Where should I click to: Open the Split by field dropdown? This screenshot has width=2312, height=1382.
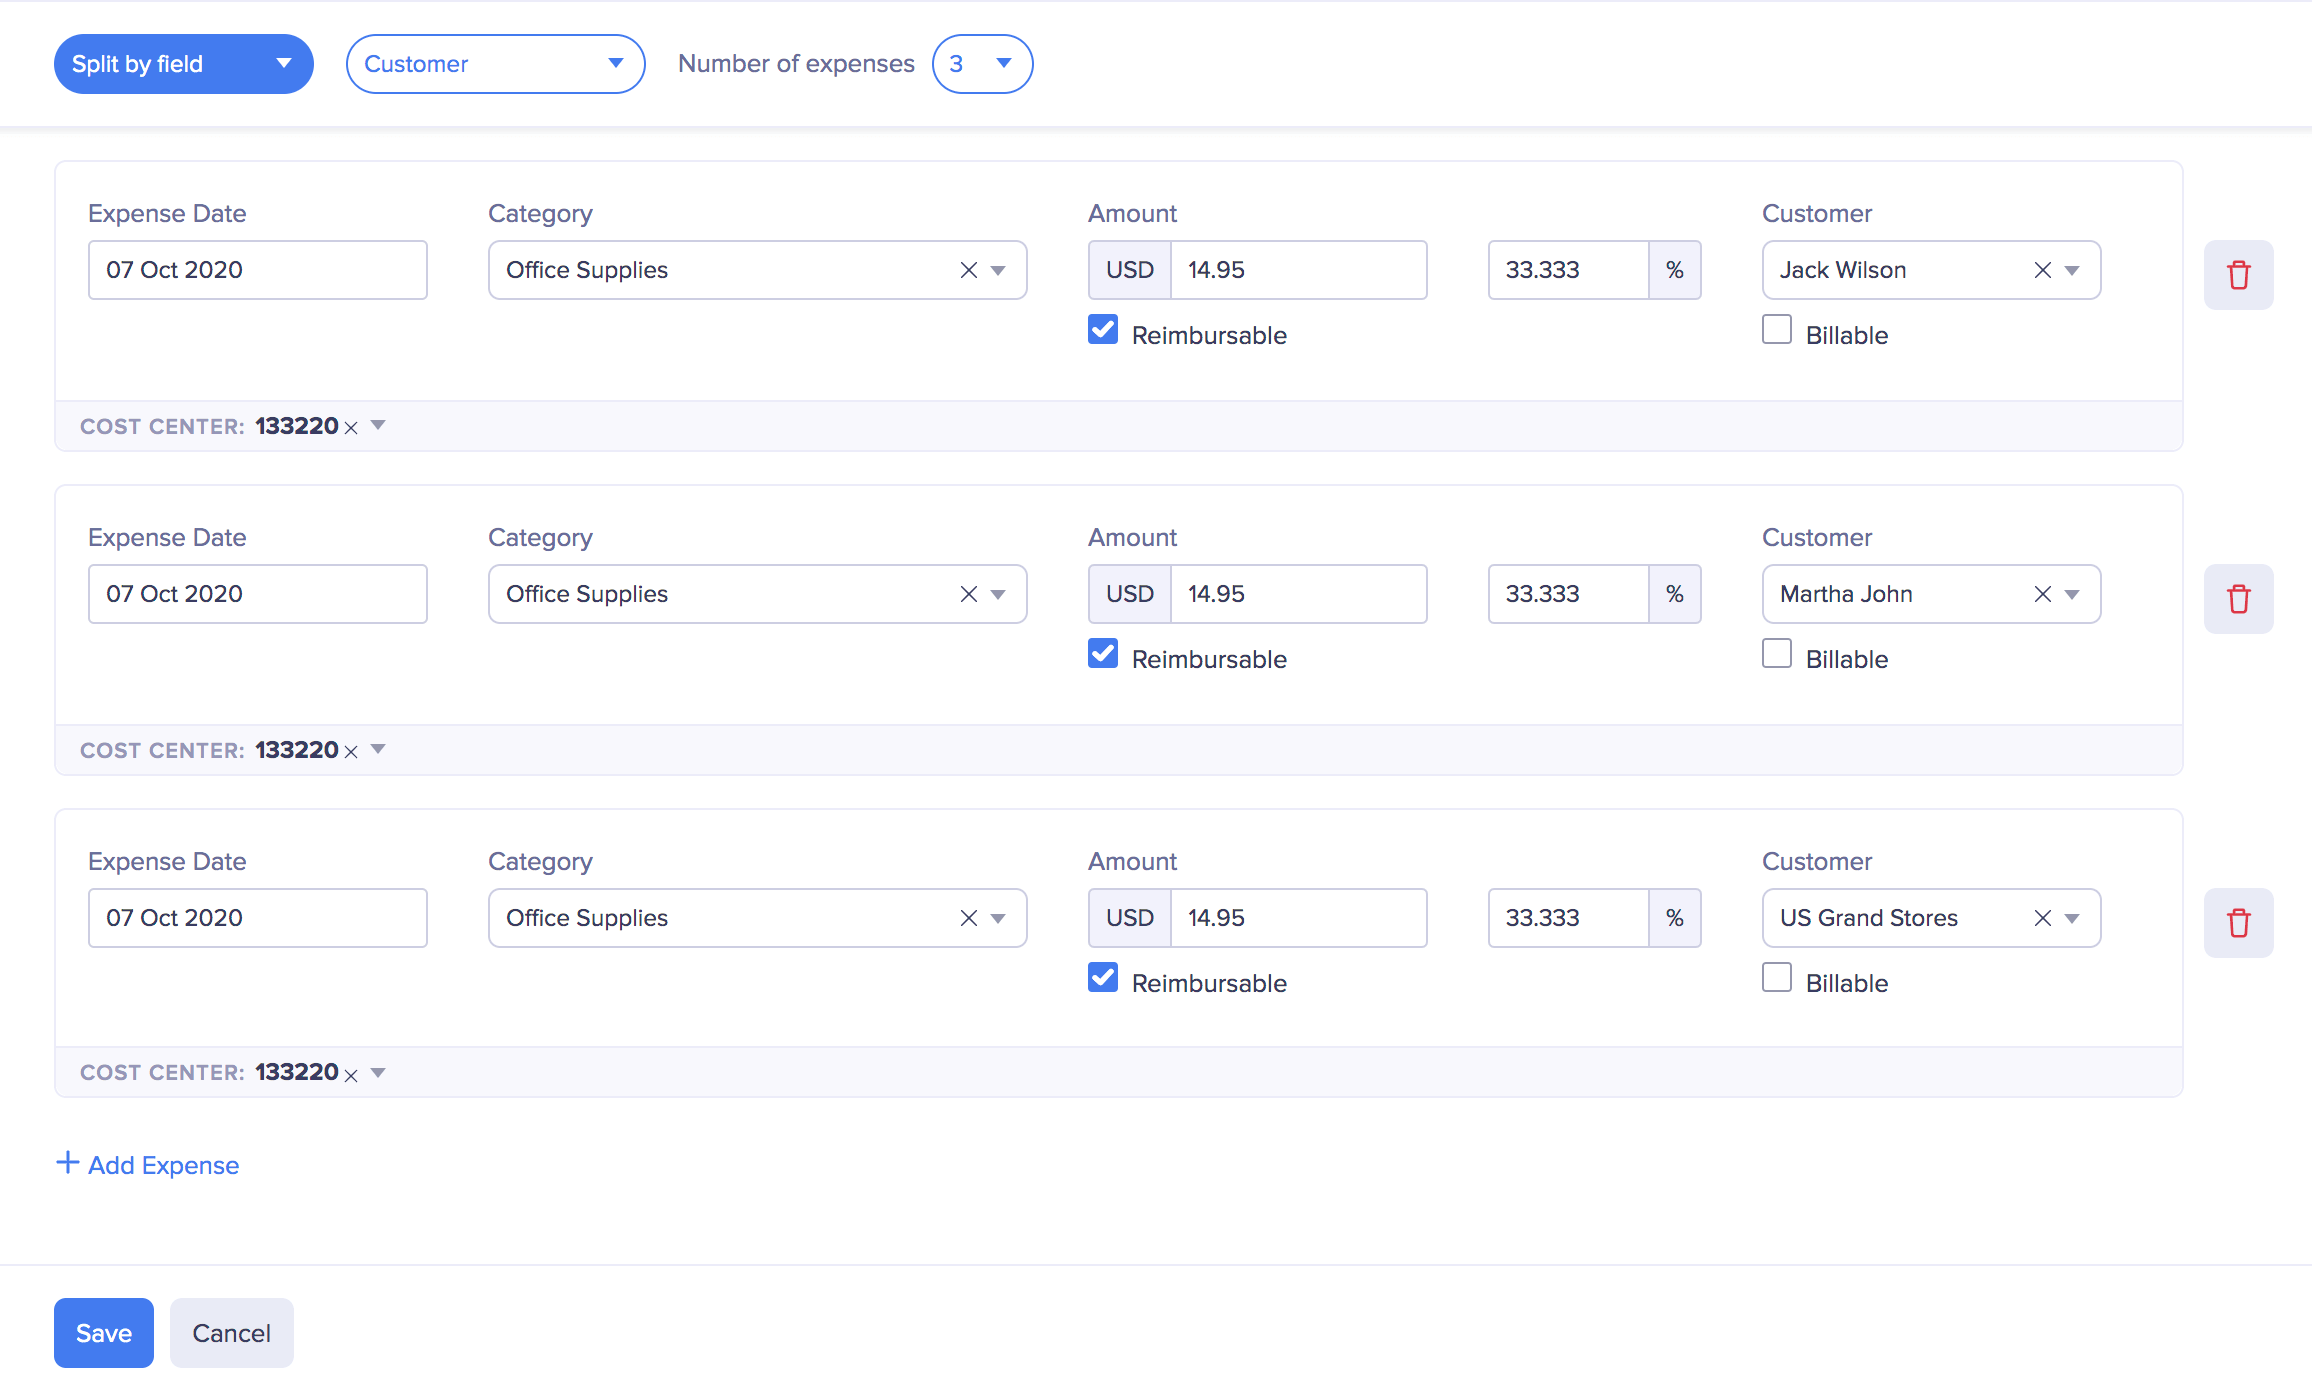184,64
